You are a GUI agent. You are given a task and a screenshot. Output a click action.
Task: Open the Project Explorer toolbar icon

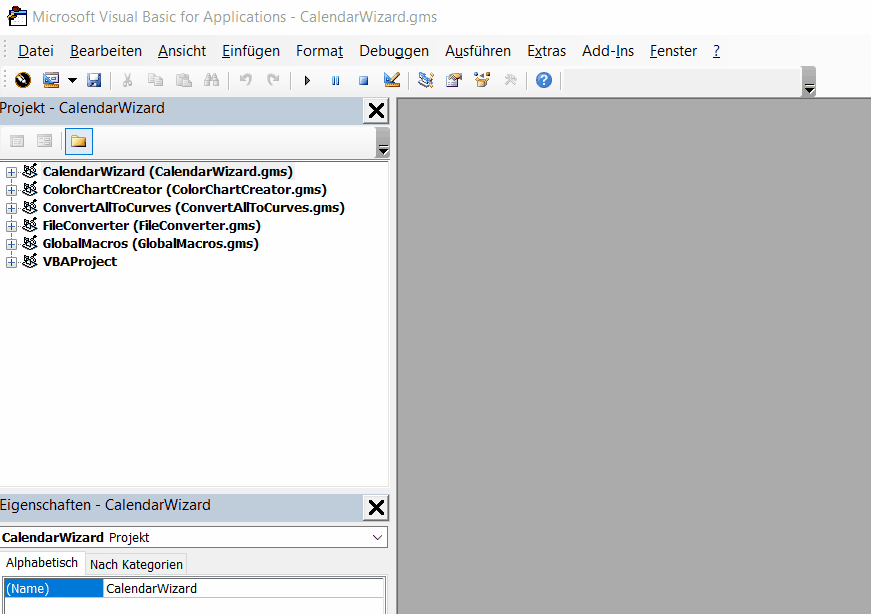(x=426, y=80)
